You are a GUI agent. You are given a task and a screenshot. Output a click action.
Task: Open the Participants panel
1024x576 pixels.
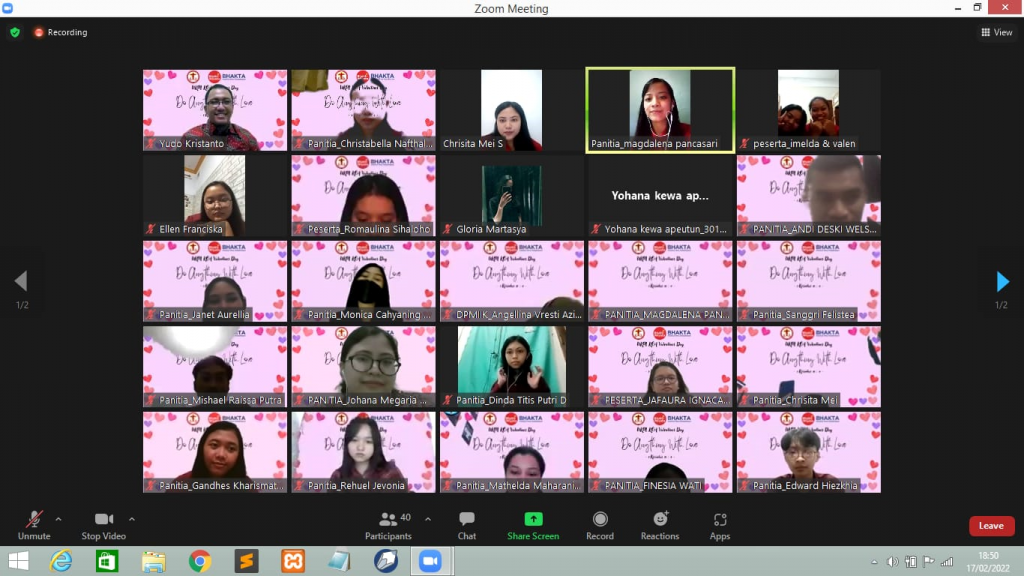(388, 524)
